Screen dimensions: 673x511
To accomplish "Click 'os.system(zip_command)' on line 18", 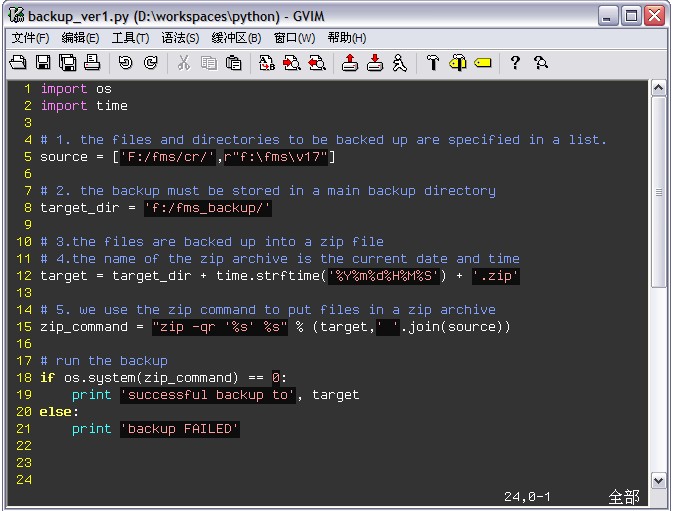I will tap(151, 378).
